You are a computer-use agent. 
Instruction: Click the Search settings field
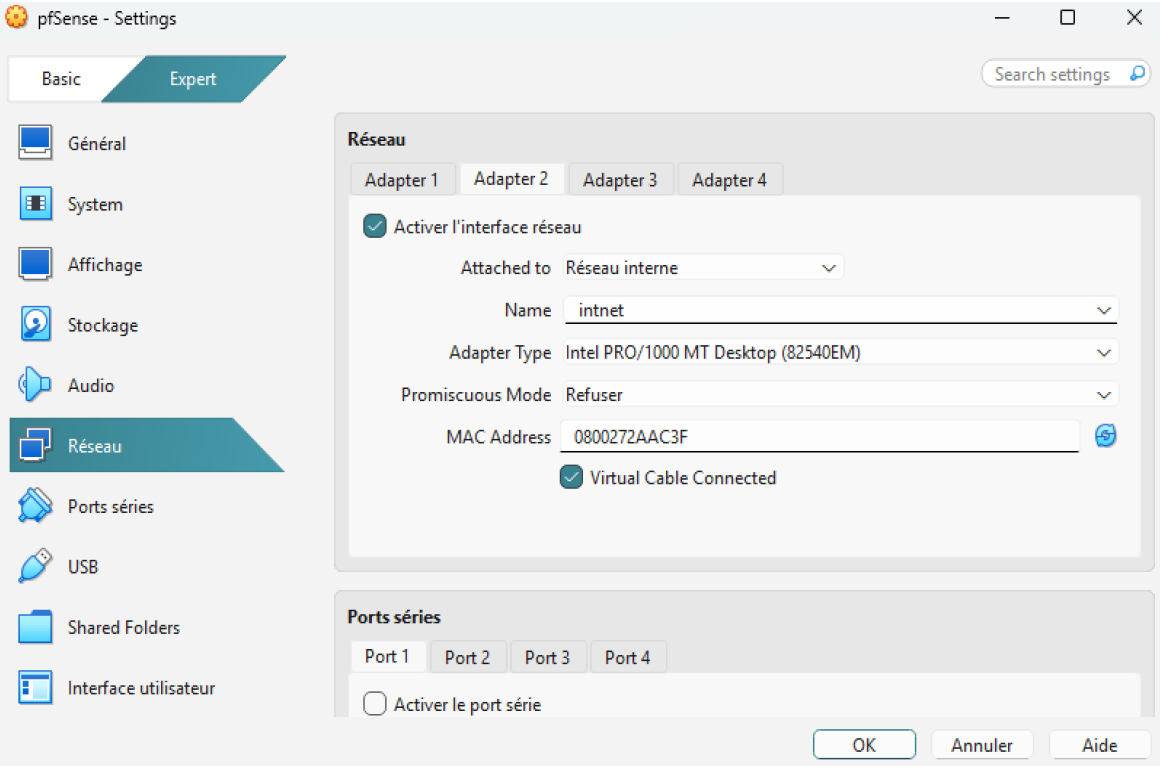tap(1065, 74)
